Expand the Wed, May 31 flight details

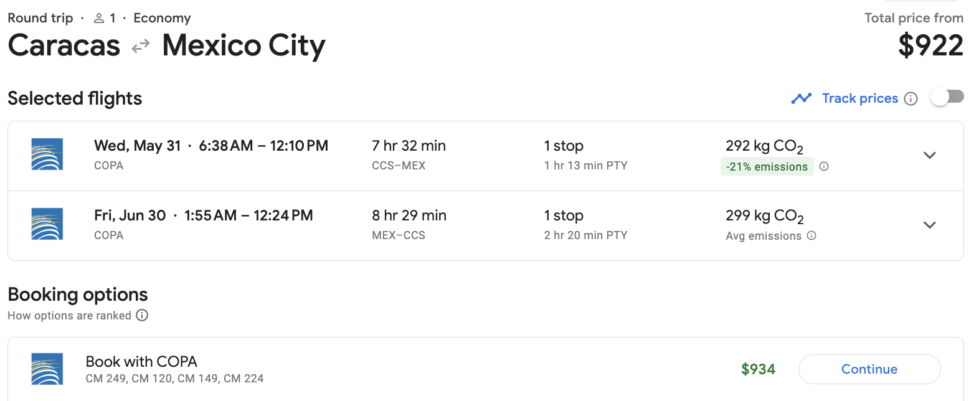[x=930, y=155]
